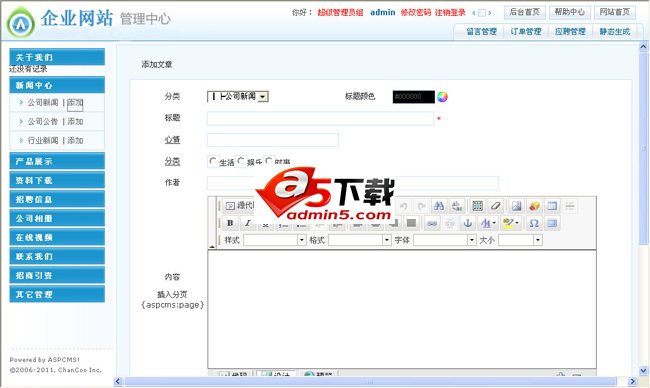
Task: Click the Italic formatting icon
Action: tap(247, 223)
